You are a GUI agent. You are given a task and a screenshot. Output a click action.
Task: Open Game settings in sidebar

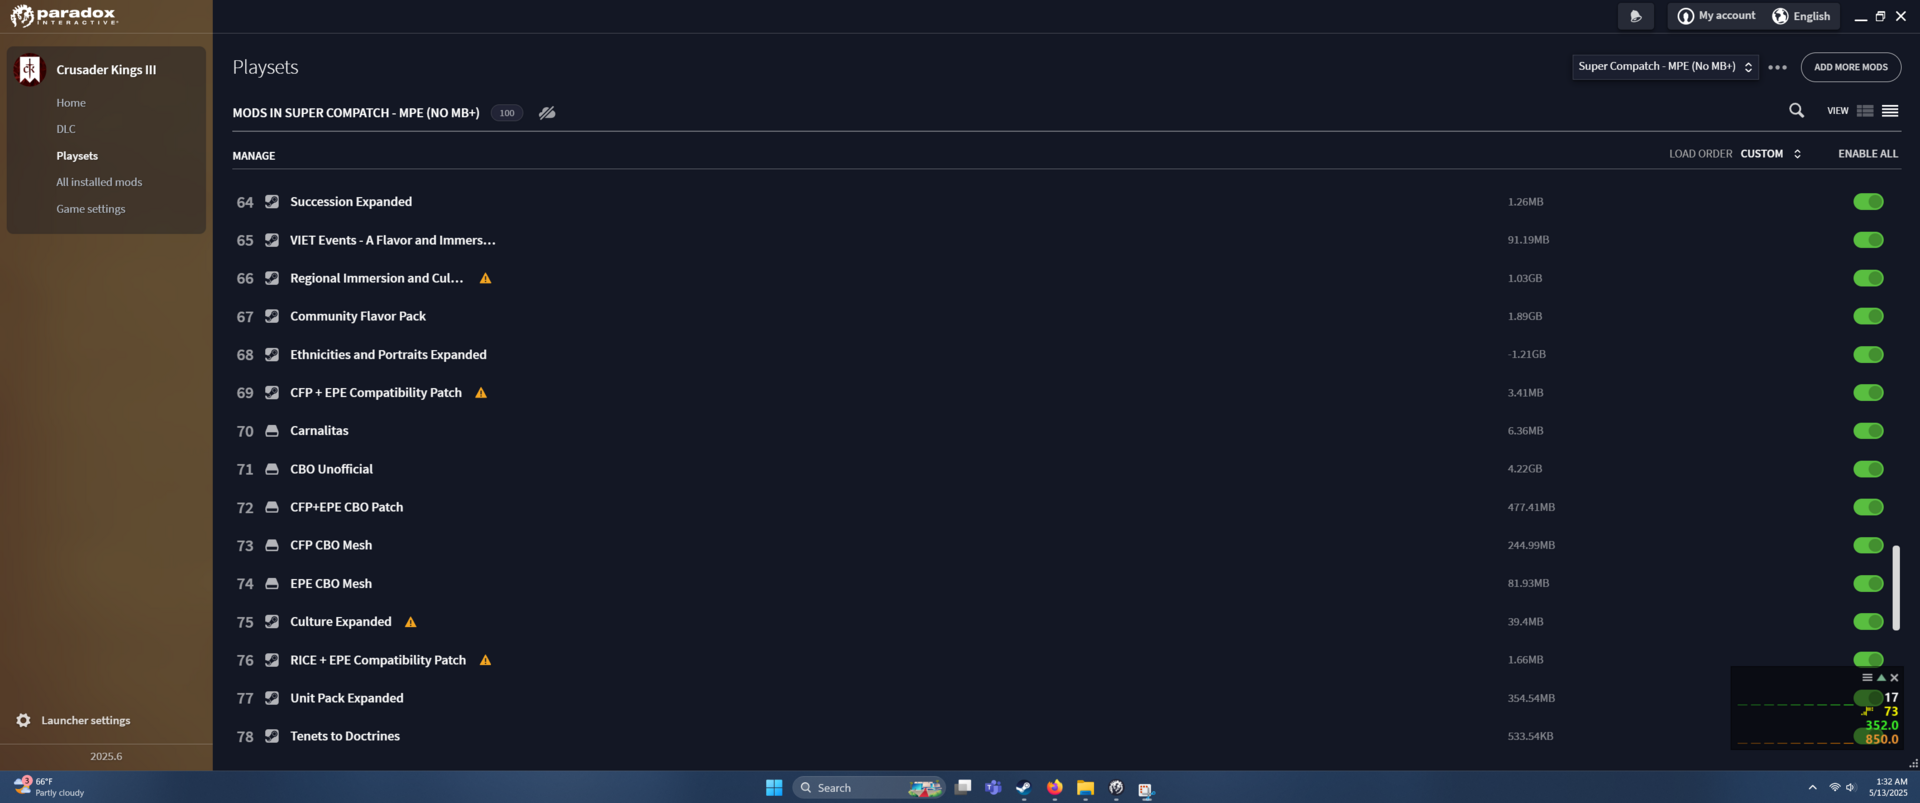click(x=91, y=209)
